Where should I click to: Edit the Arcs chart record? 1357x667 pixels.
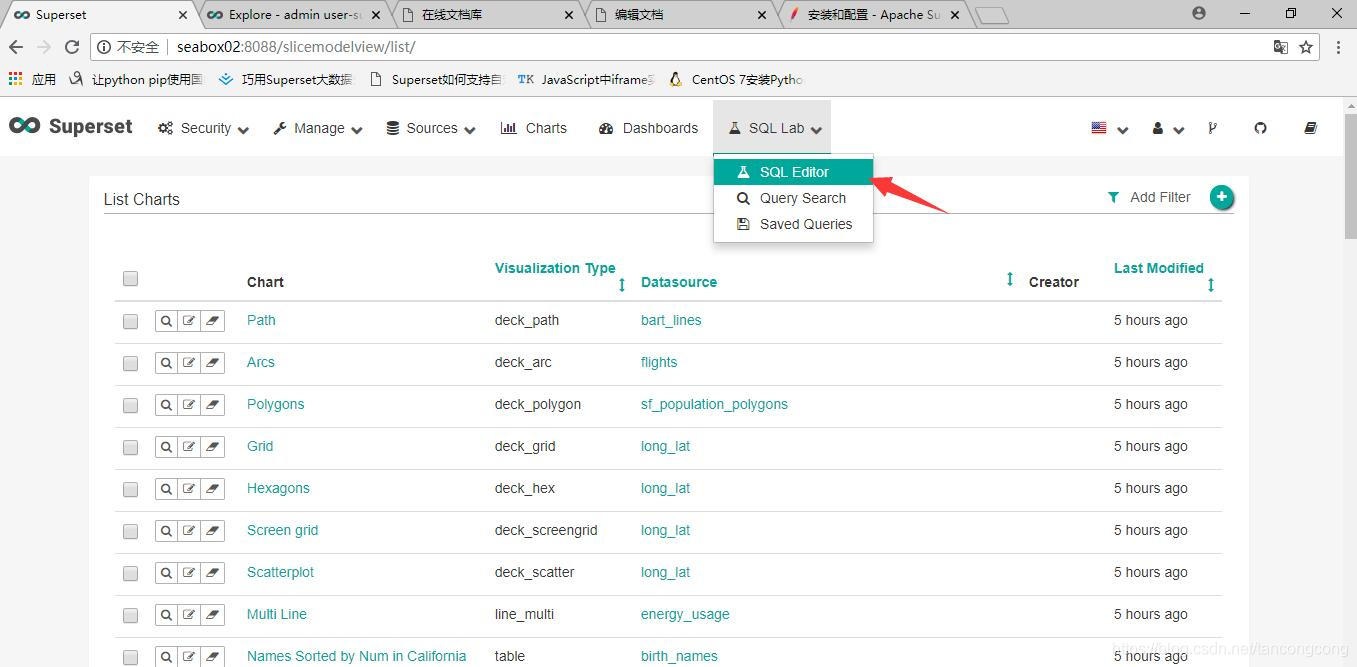(189, 363)
